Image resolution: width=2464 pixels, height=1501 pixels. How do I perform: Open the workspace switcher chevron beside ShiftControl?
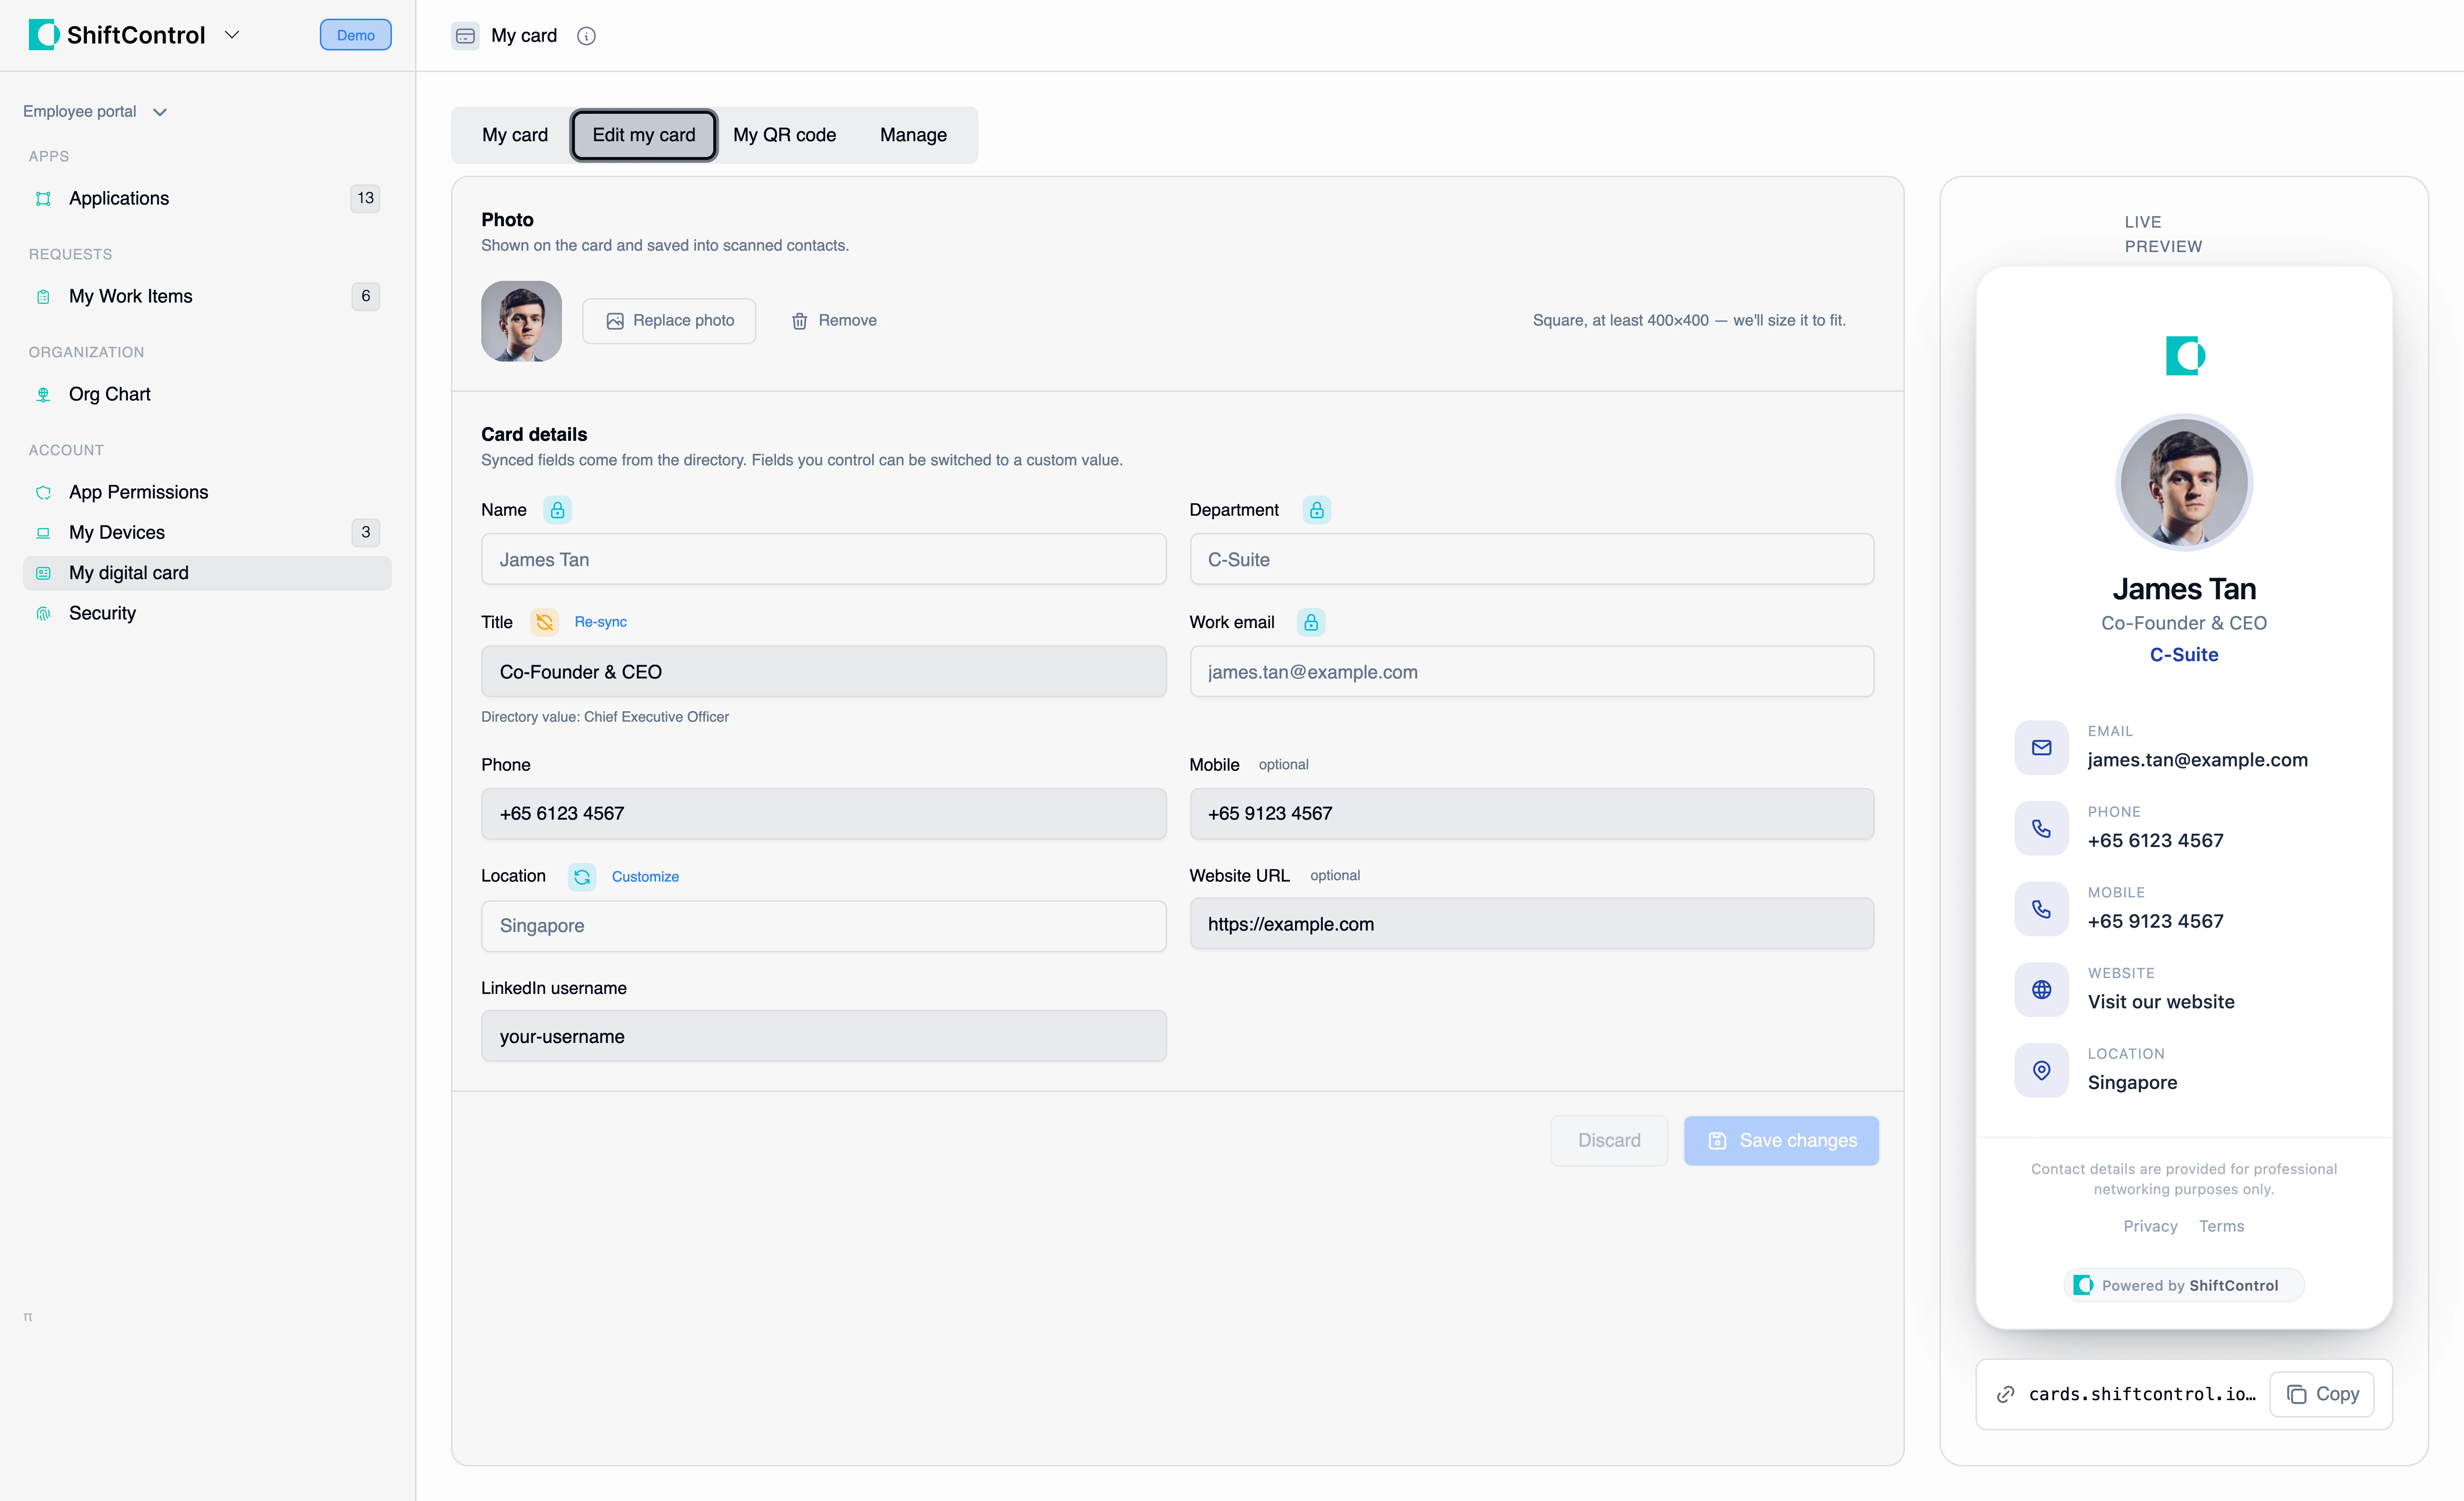point(232,35)
